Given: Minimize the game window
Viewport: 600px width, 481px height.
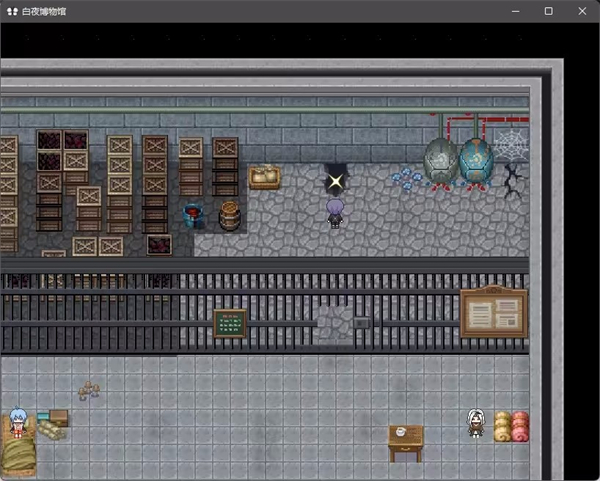Looking at the screenshot, I should coord(515,11).
